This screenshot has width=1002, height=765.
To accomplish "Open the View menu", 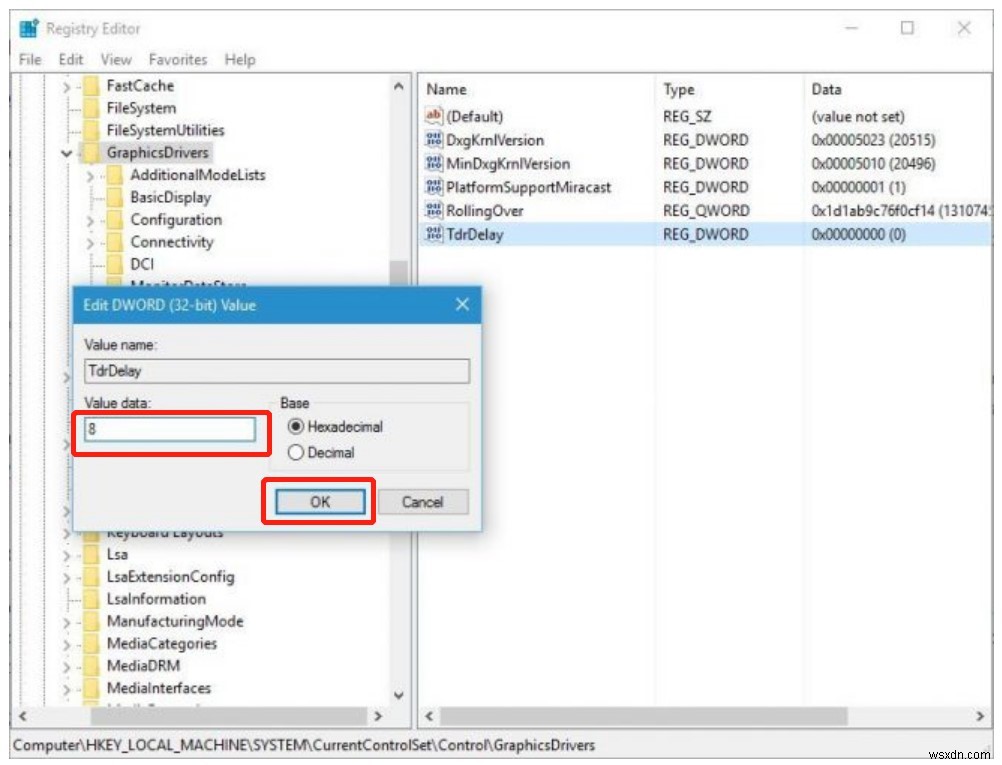I will point(116,59).
